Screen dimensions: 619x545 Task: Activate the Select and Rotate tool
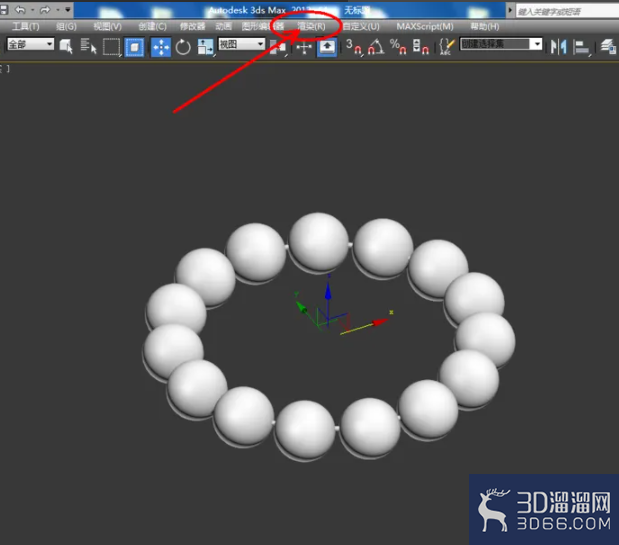point(183,47)
